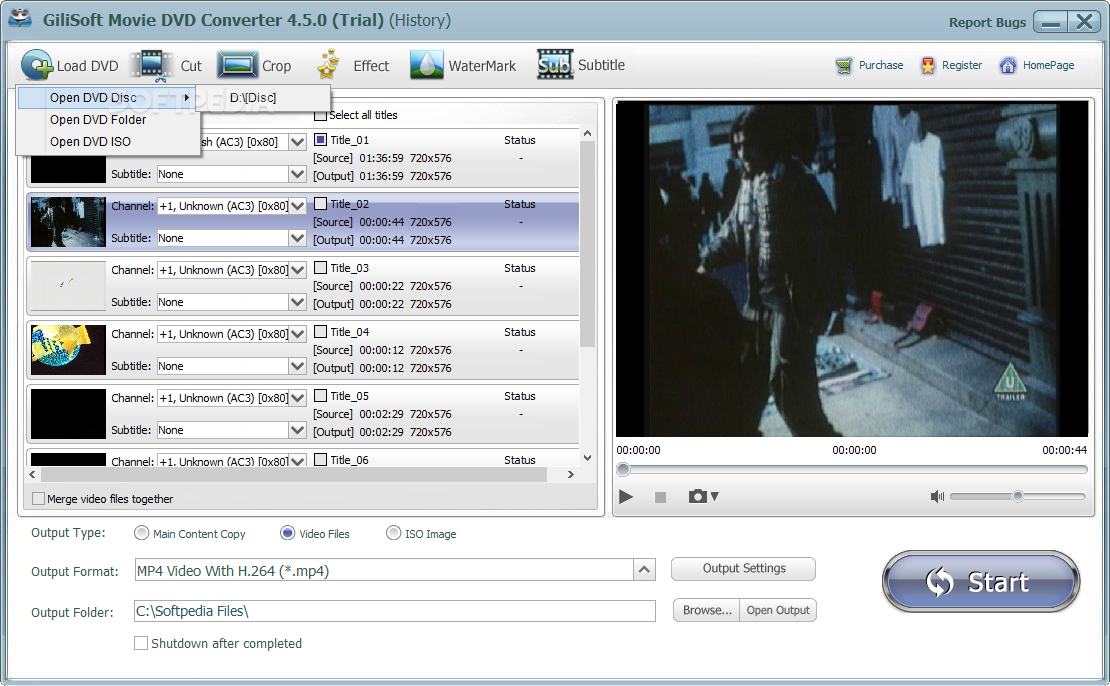The image size is (1110, 686).
Task: Click the HomePage house icon
Action: pyautogui.click(x=1007, y=66)
